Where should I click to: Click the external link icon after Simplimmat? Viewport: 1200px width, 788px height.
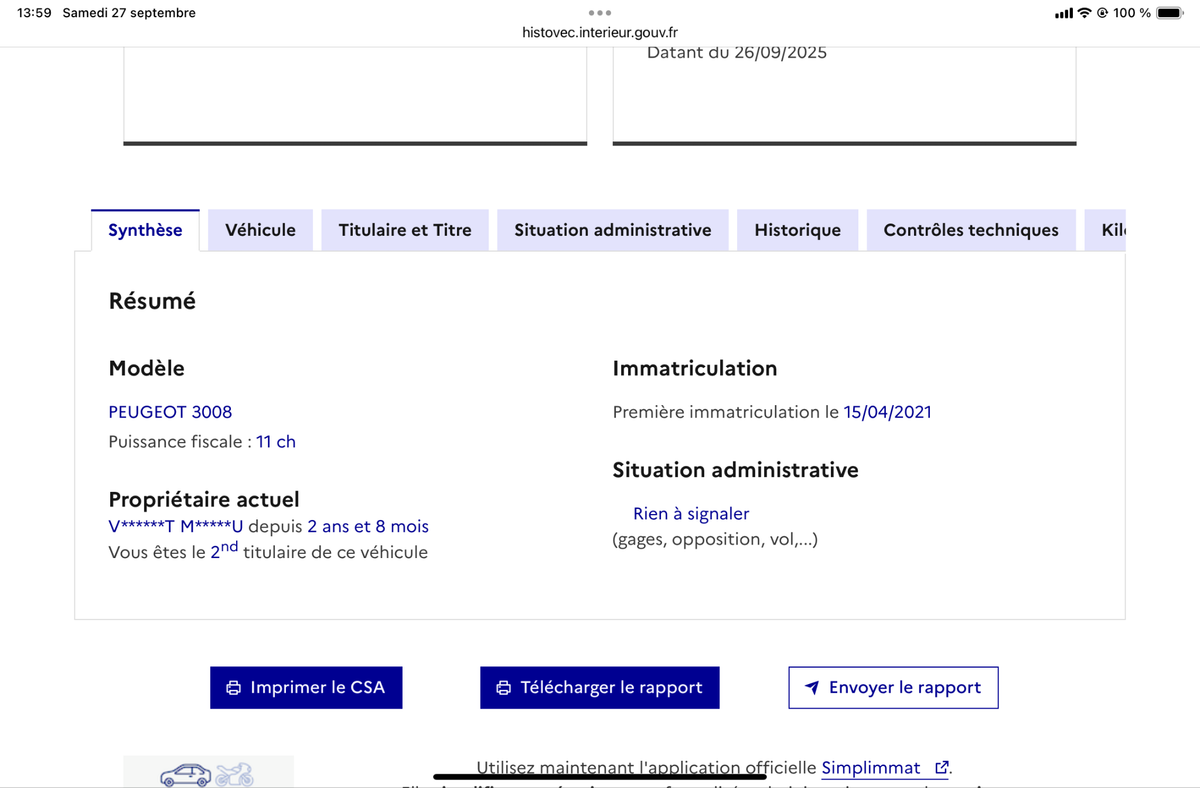click(x=941, y=768)
